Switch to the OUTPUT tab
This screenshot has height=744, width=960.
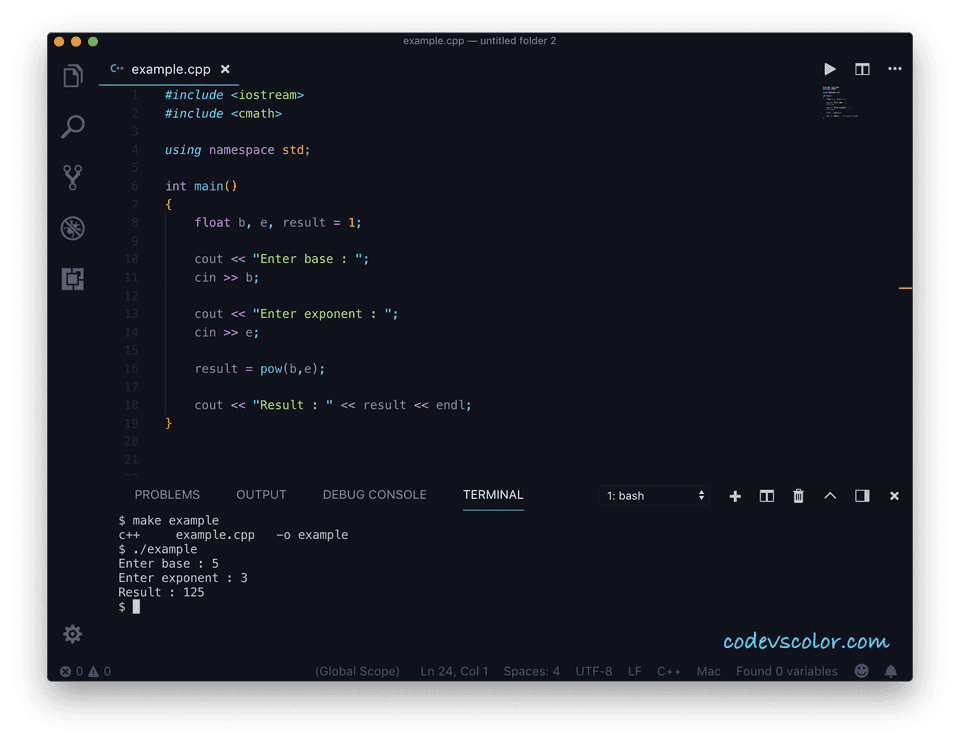pos(261,494)
